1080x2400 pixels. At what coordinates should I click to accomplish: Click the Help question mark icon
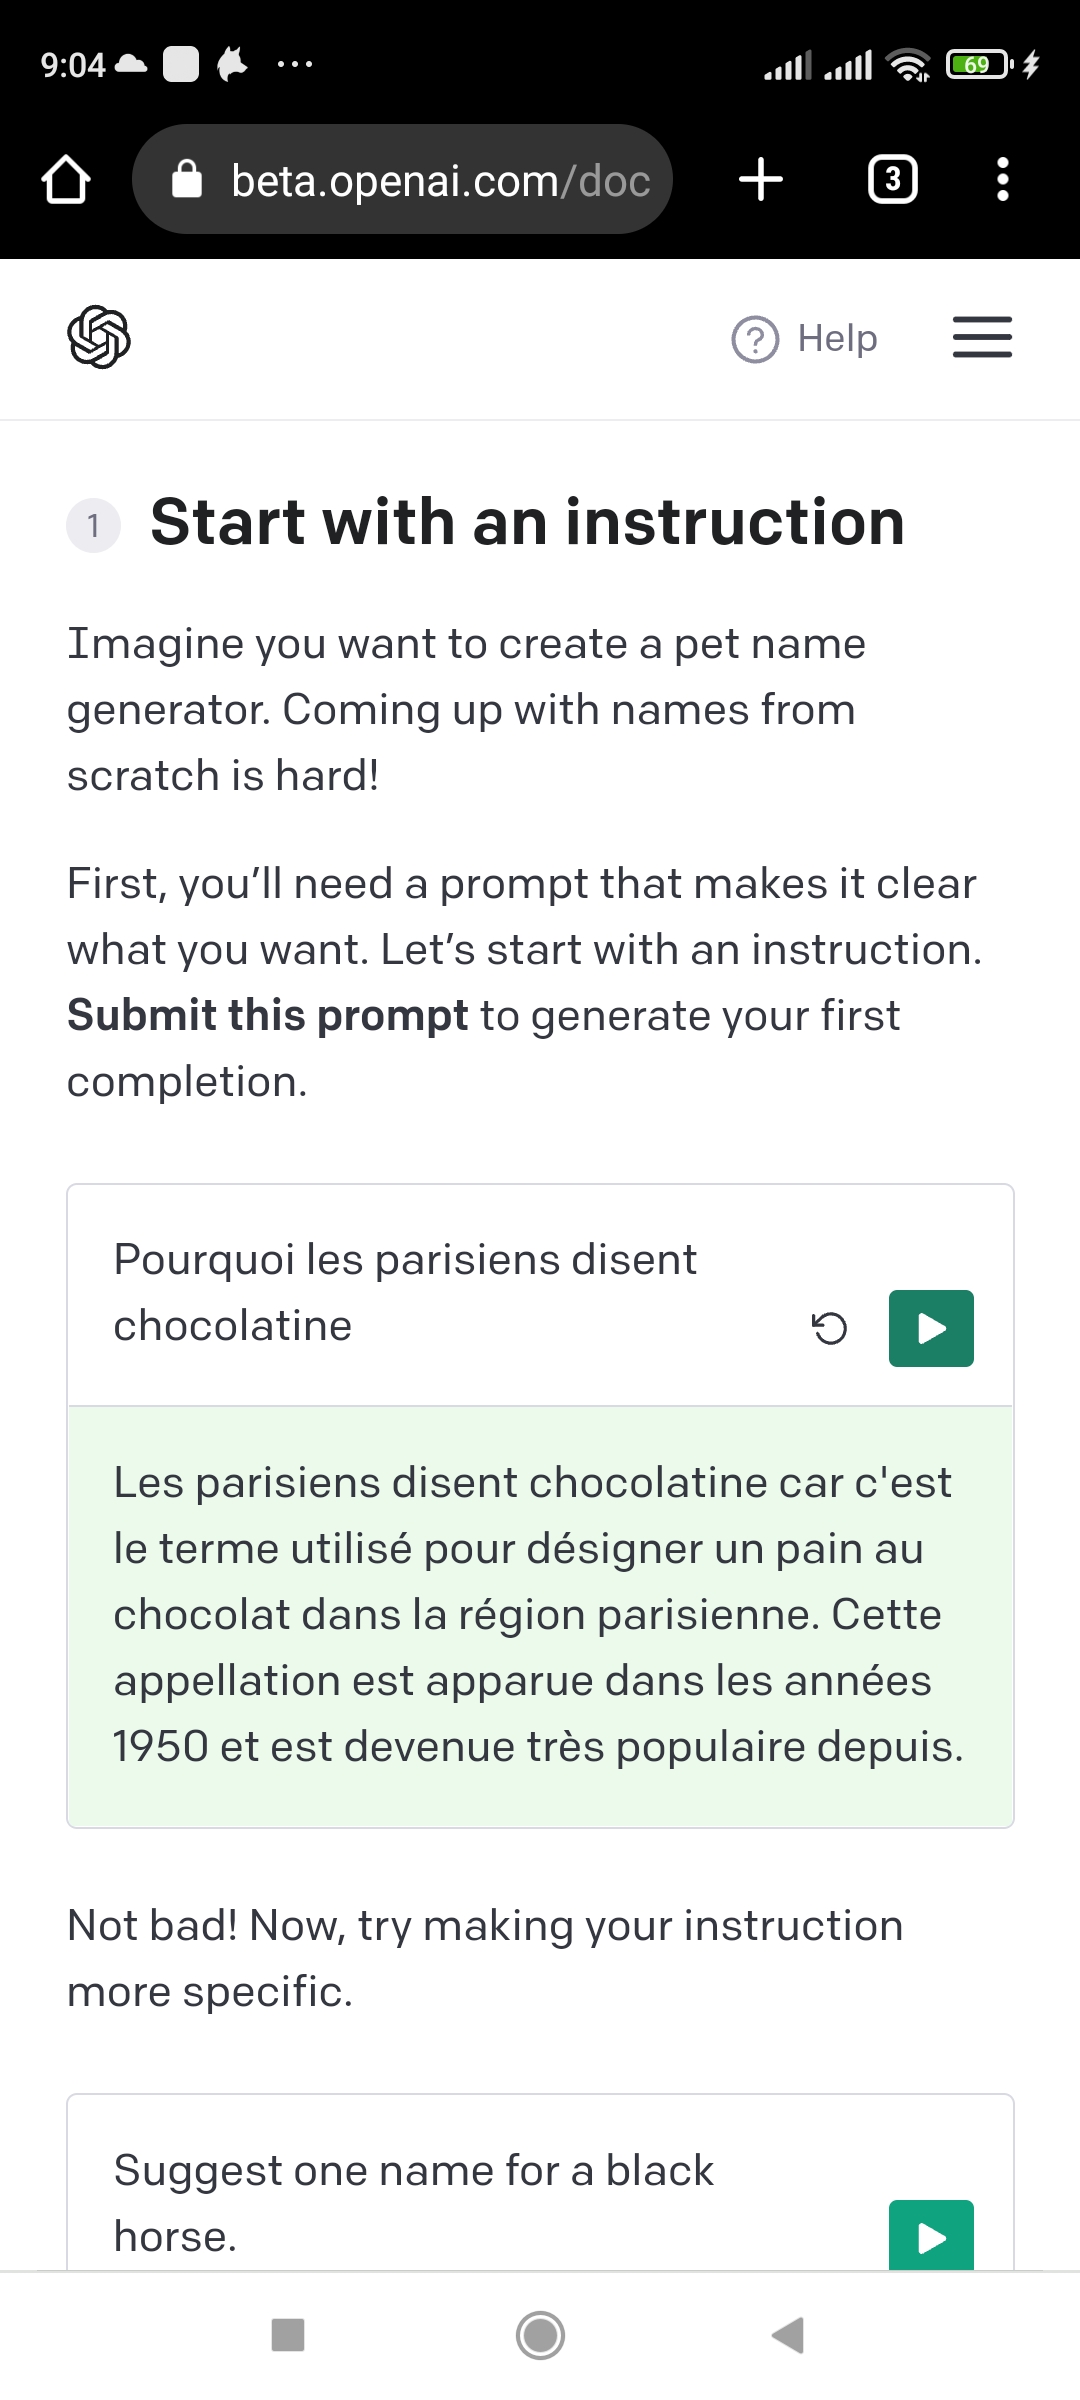point(755,339)
